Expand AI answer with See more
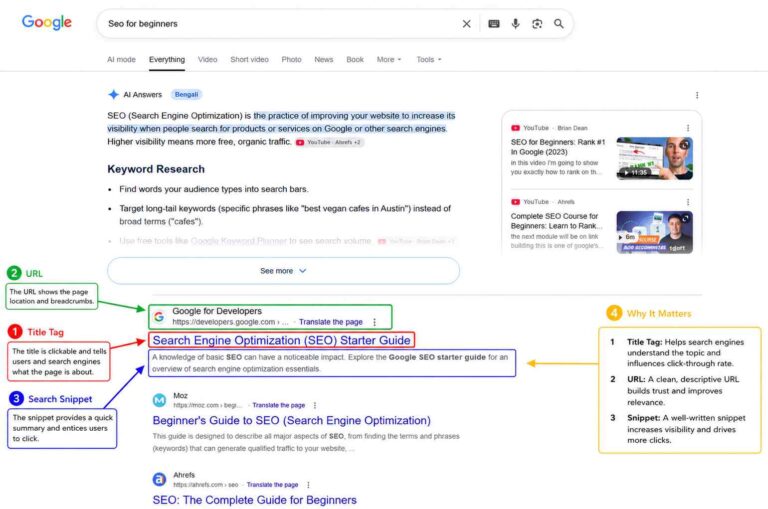The image size is (768, 509). [283, 271]
